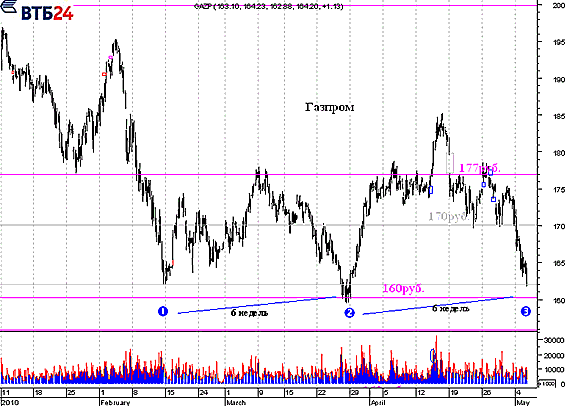568x407 pixels.
Task: Click the 10000 volume axis value
Action: [x=554, y=370]
